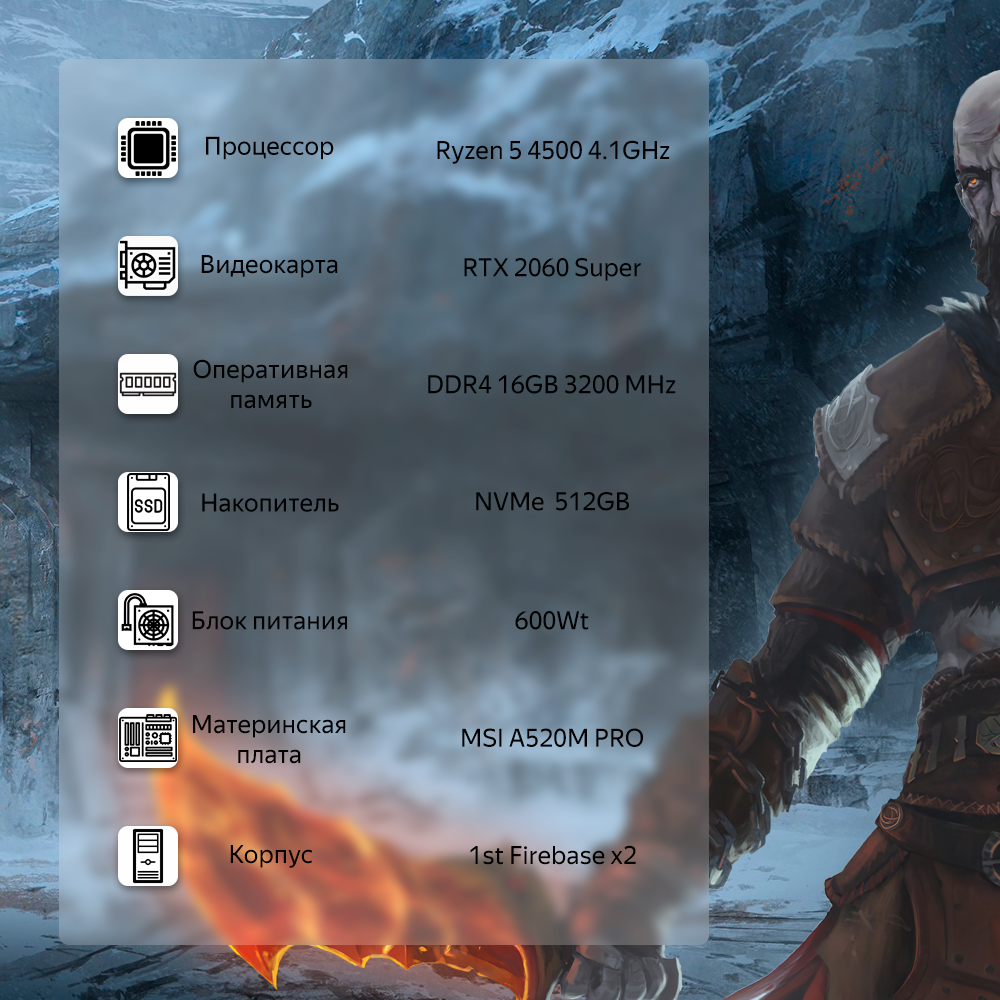Select DDR4 16GB 3200 MHz text
The width and height of the screenshot is (1000, 1000).
pyautogui.click(x=551, y=385)
